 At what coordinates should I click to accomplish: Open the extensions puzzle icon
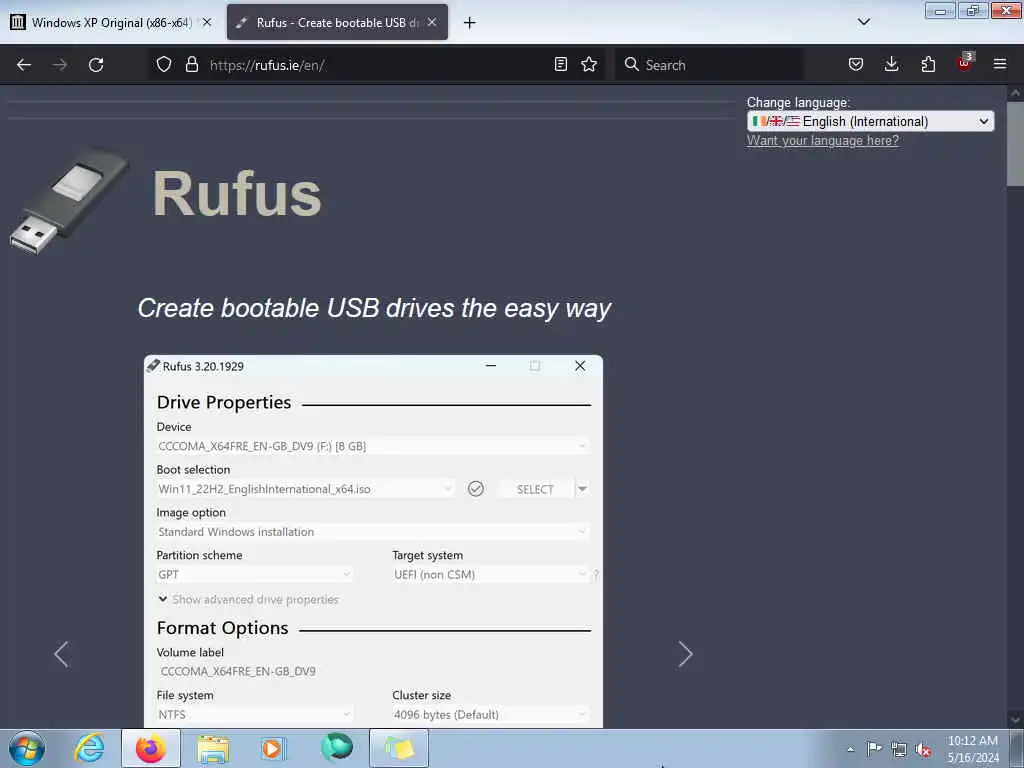tap(928, 64)
